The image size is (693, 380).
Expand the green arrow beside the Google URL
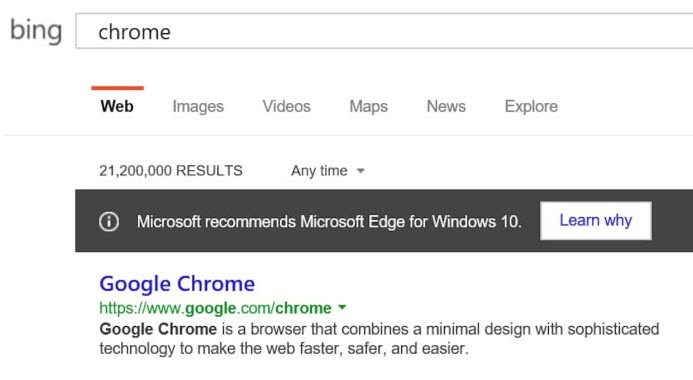click(342, 307)
